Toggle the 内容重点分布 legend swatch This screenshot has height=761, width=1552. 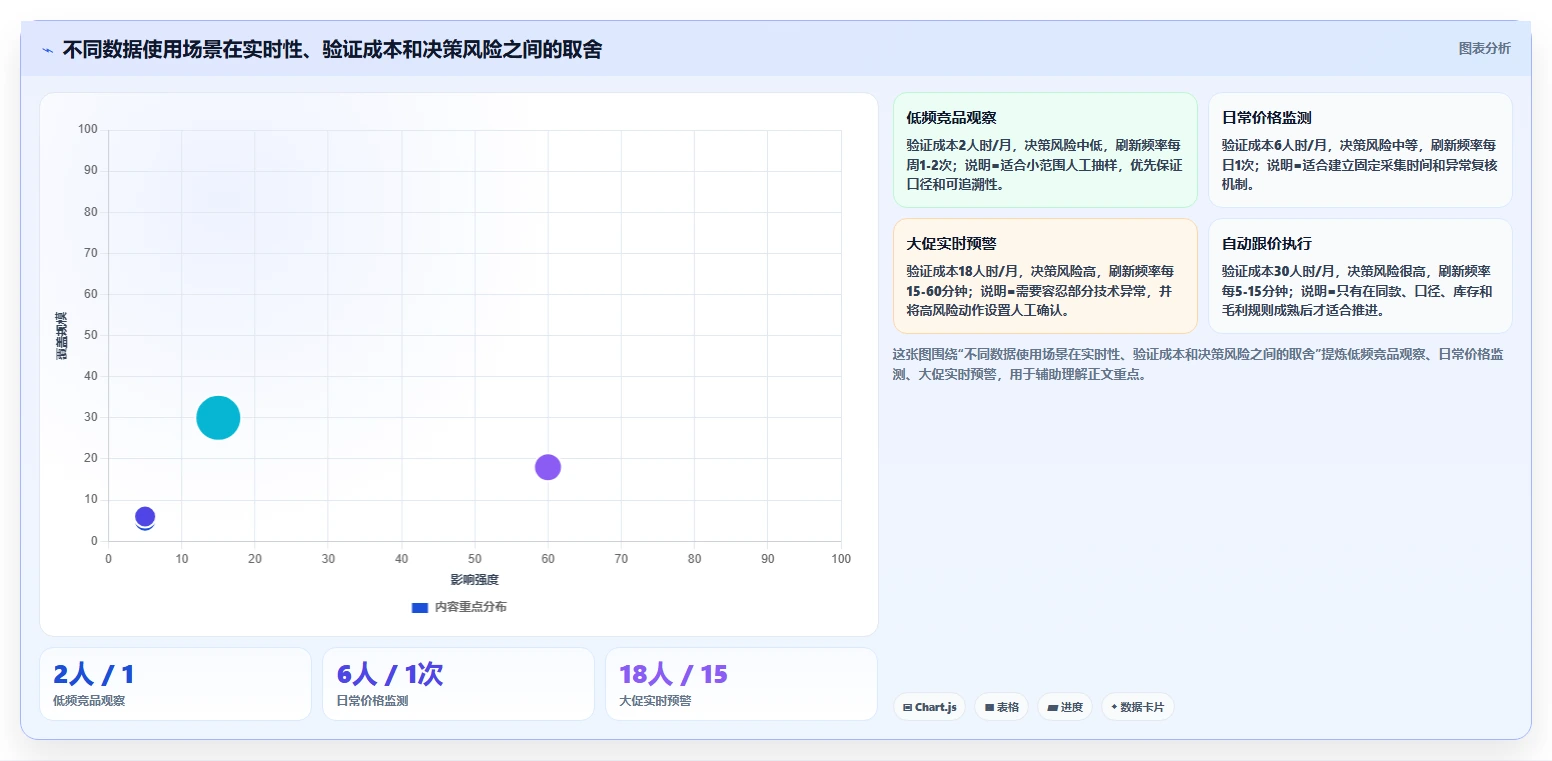pyautogui.click(x=420, y=607)
